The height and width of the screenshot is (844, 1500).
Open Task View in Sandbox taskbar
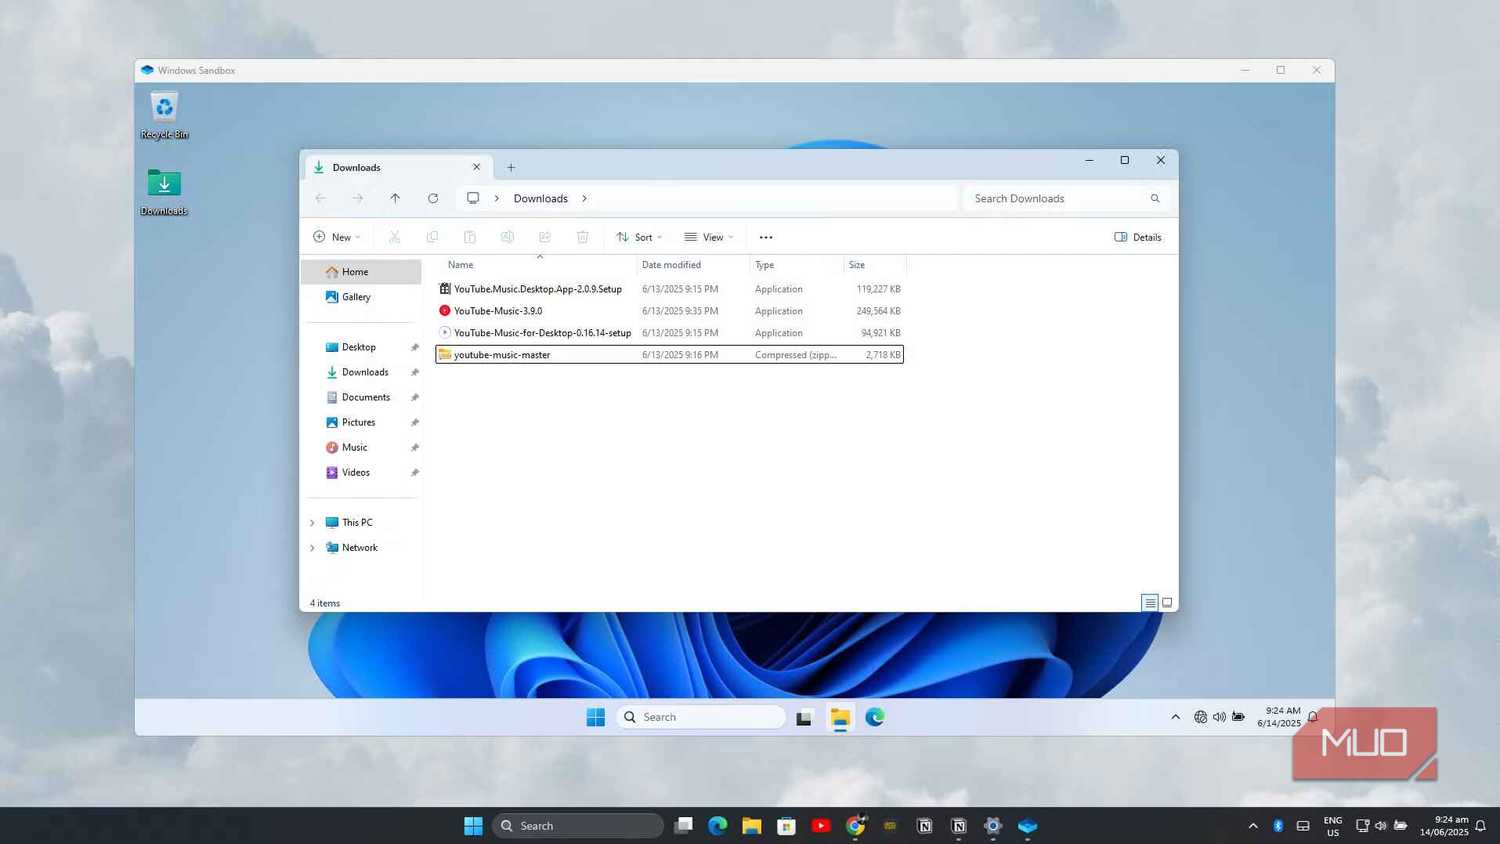pos(804,717)
